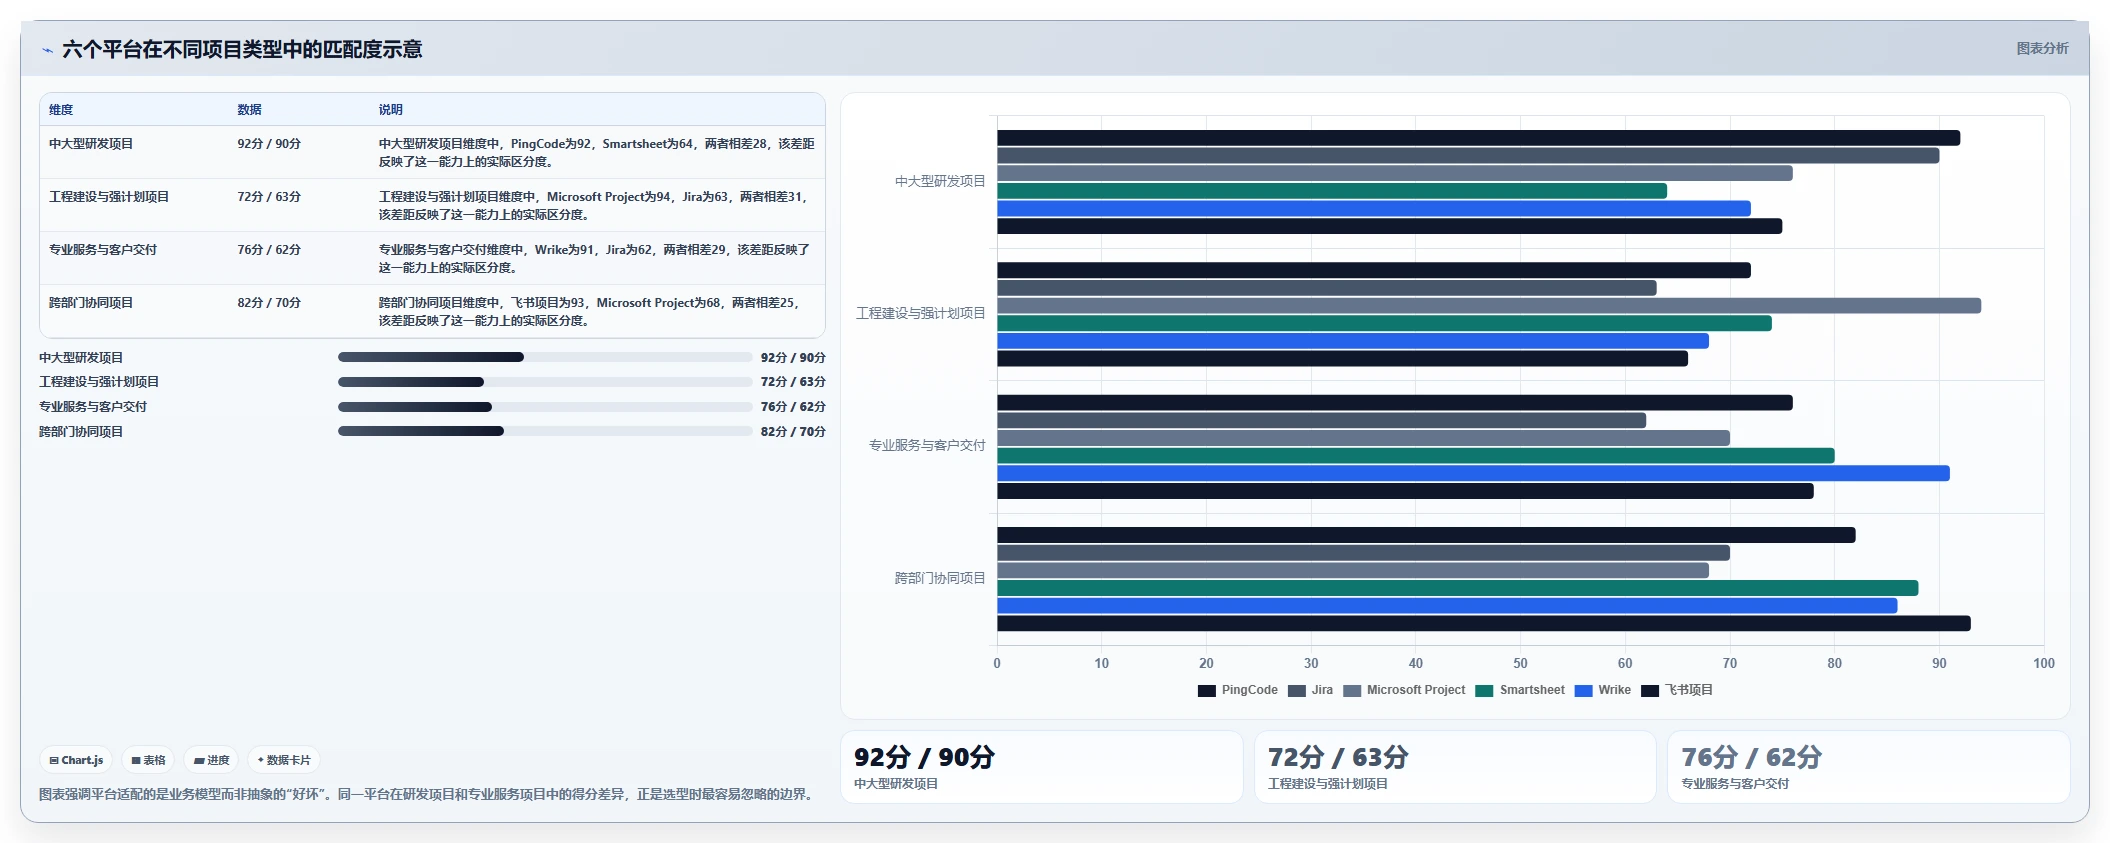The image size is (2110, 843).
Task: Toggle the Smartsheet legend item
Action: (1520, 690)
